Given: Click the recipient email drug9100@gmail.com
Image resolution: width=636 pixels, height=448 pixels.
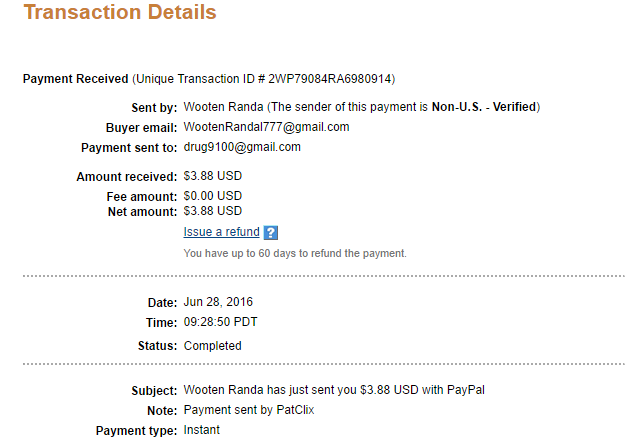Looking at the screenshot, I should click(242, 147).
